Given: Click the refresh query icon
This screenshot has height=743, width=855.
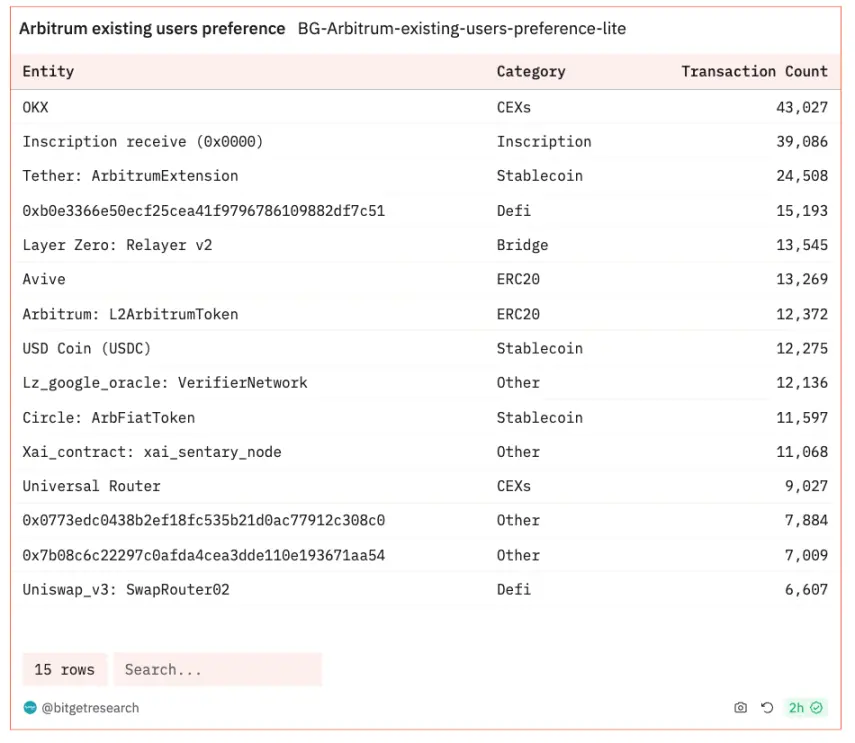Looking at the screenshot, I should point(767,708).
